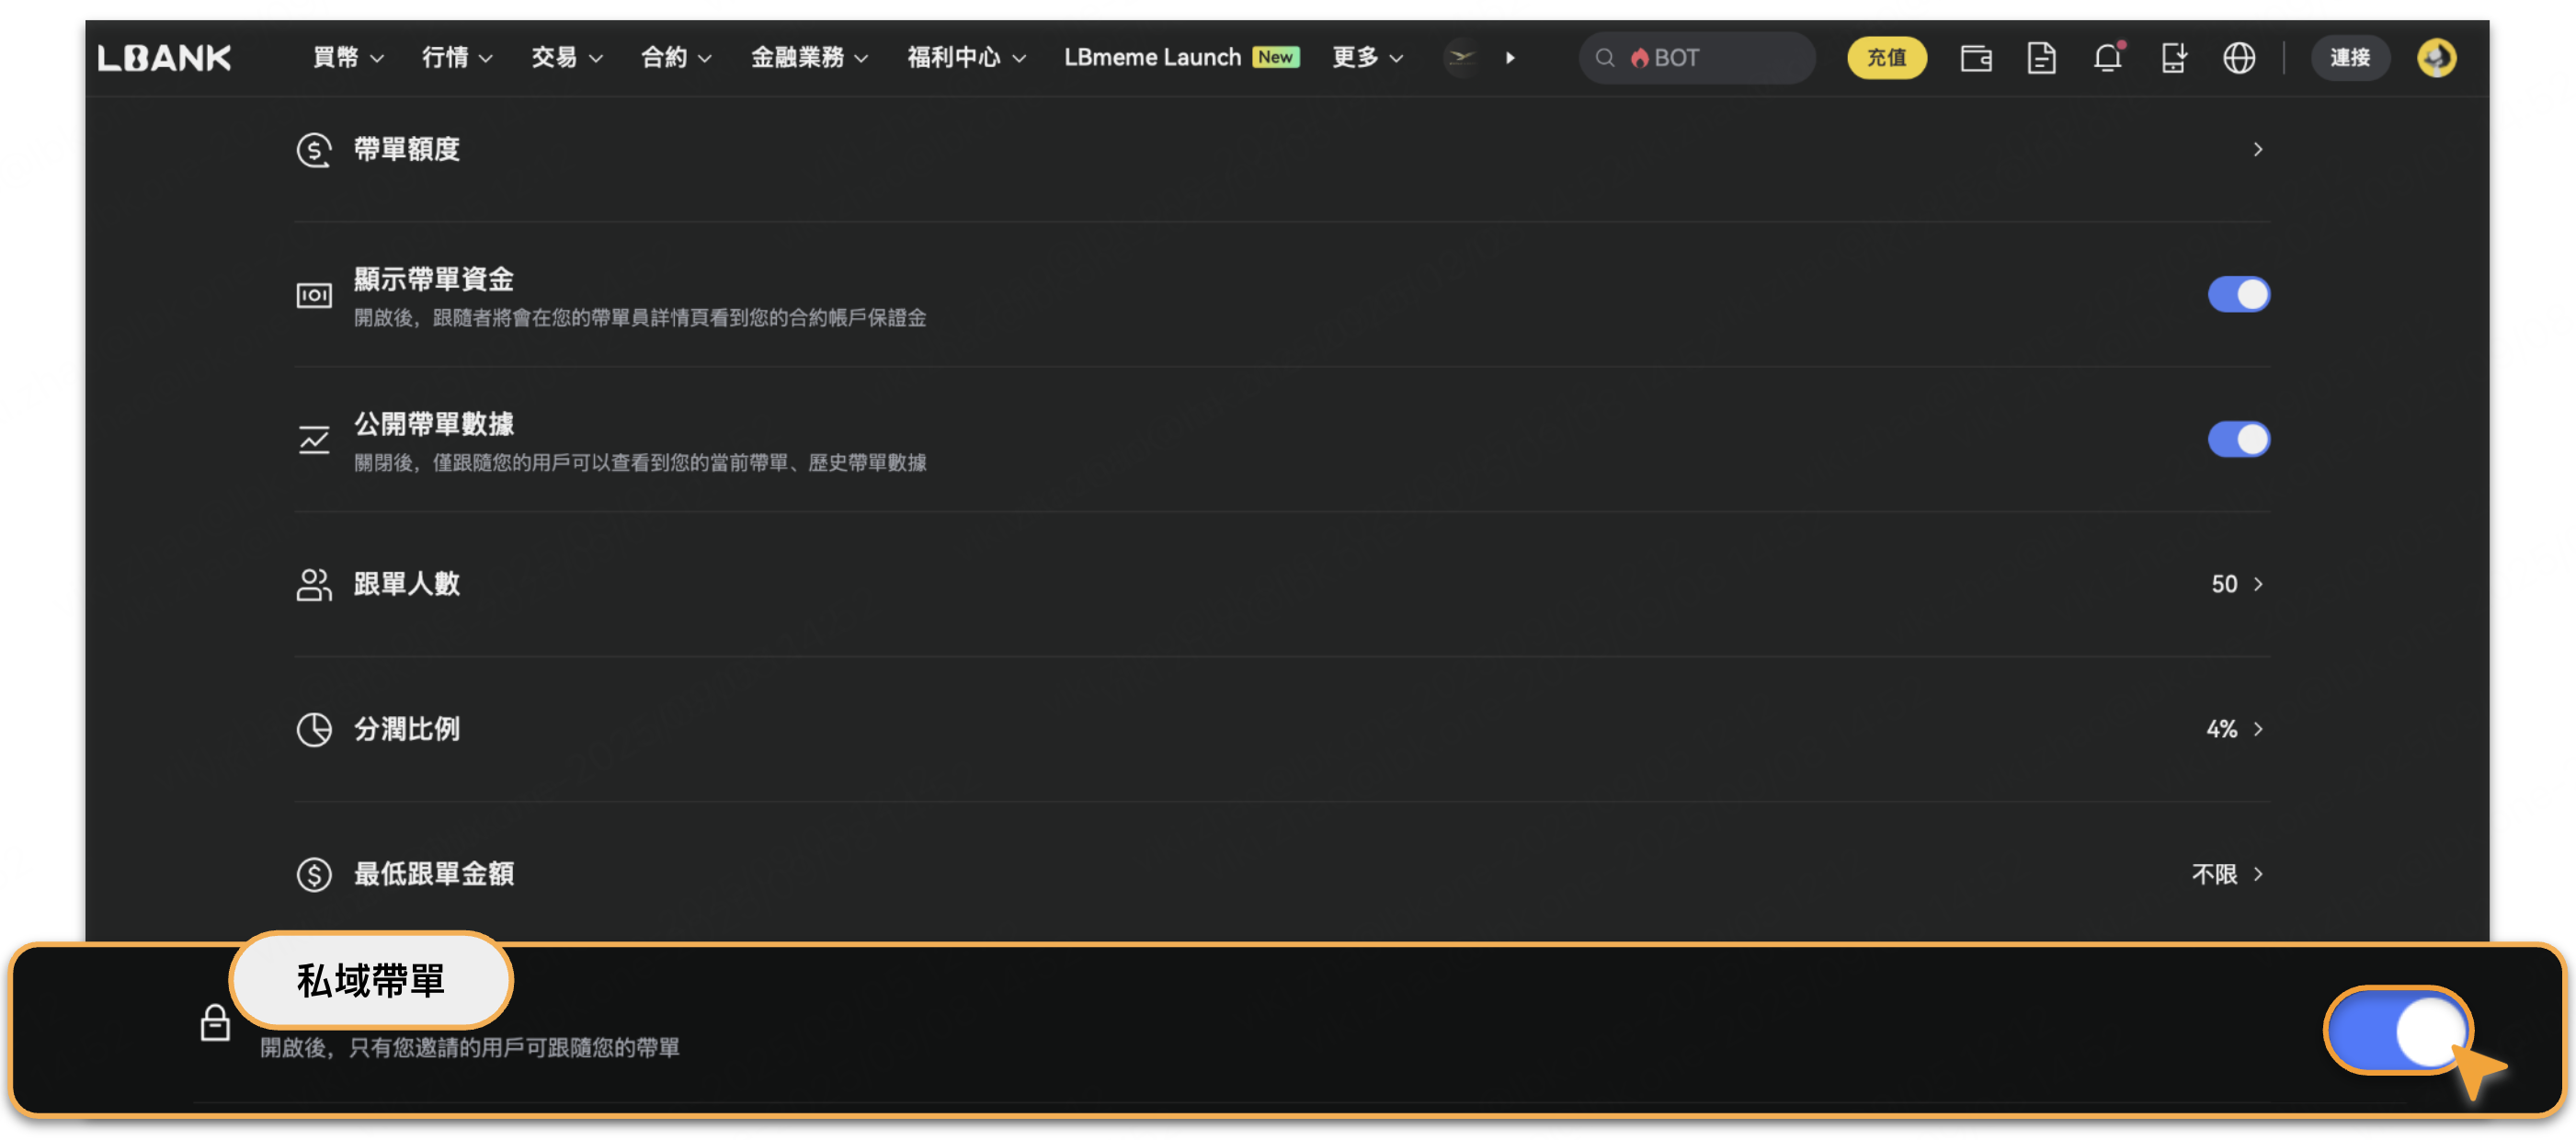Expand the 金融業務 menu
The image size is (2576, 1140).
(809, 58)
